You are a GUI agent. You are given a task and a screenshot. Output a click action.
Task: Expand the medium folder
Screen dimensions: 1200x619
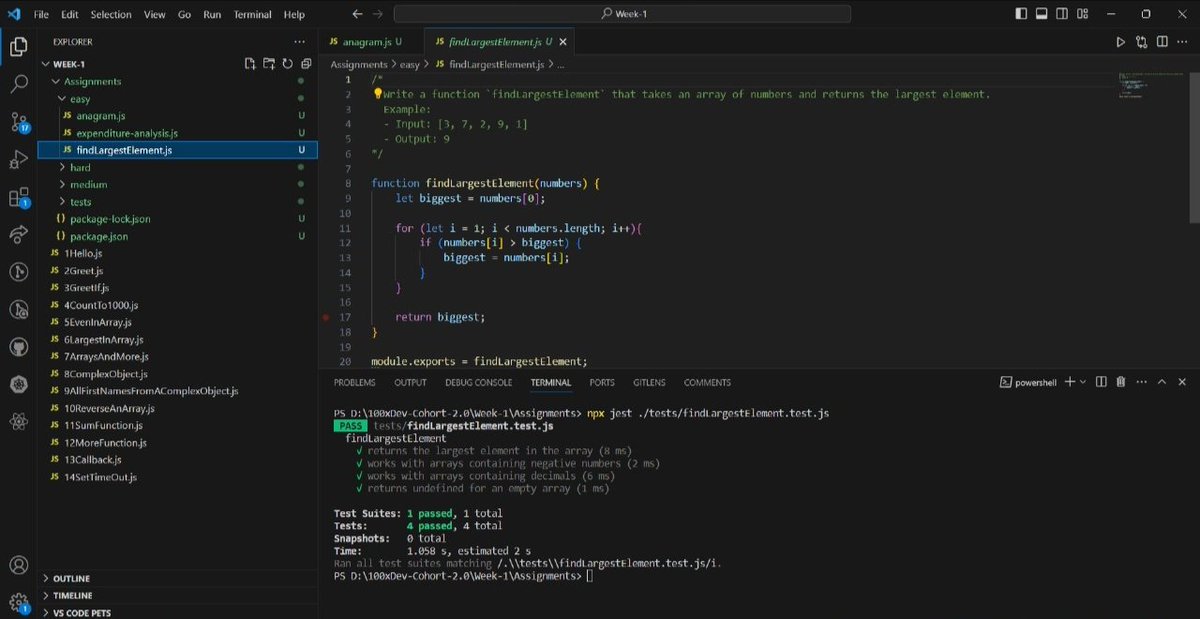(x=61, y=185)
